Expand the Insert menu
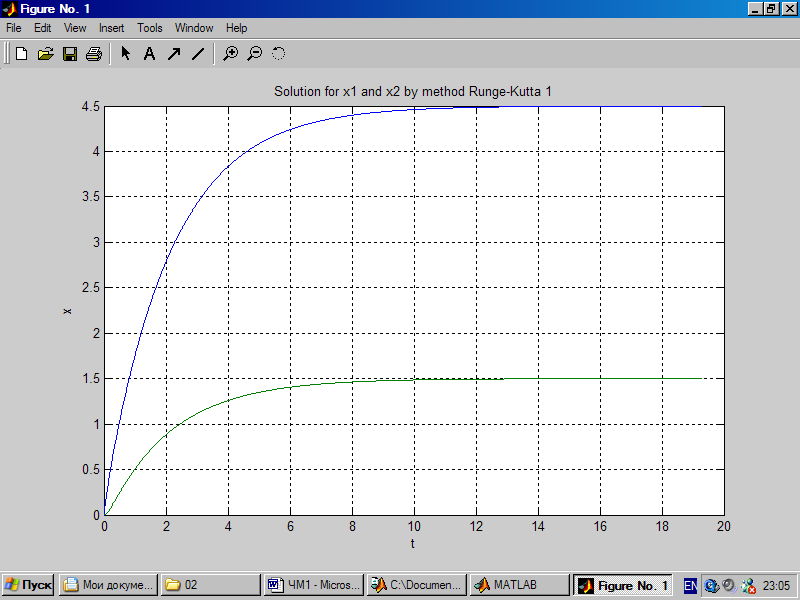Viewport: 800px width, 600px height. tap(111, 28)
